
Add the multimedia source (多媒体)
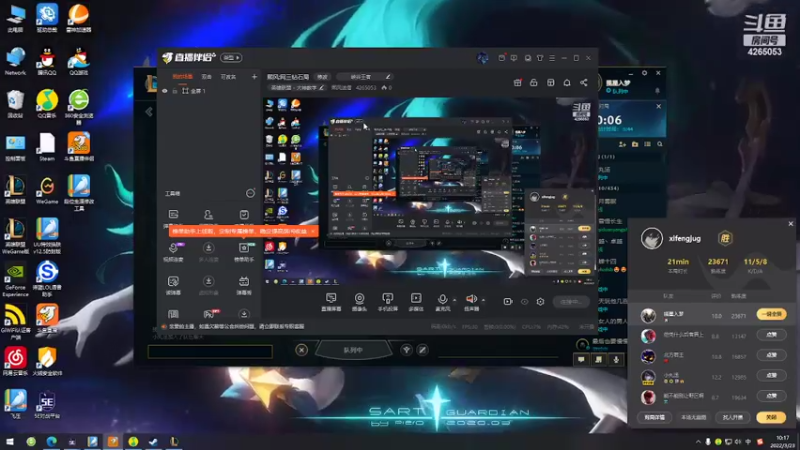(416, 302)
